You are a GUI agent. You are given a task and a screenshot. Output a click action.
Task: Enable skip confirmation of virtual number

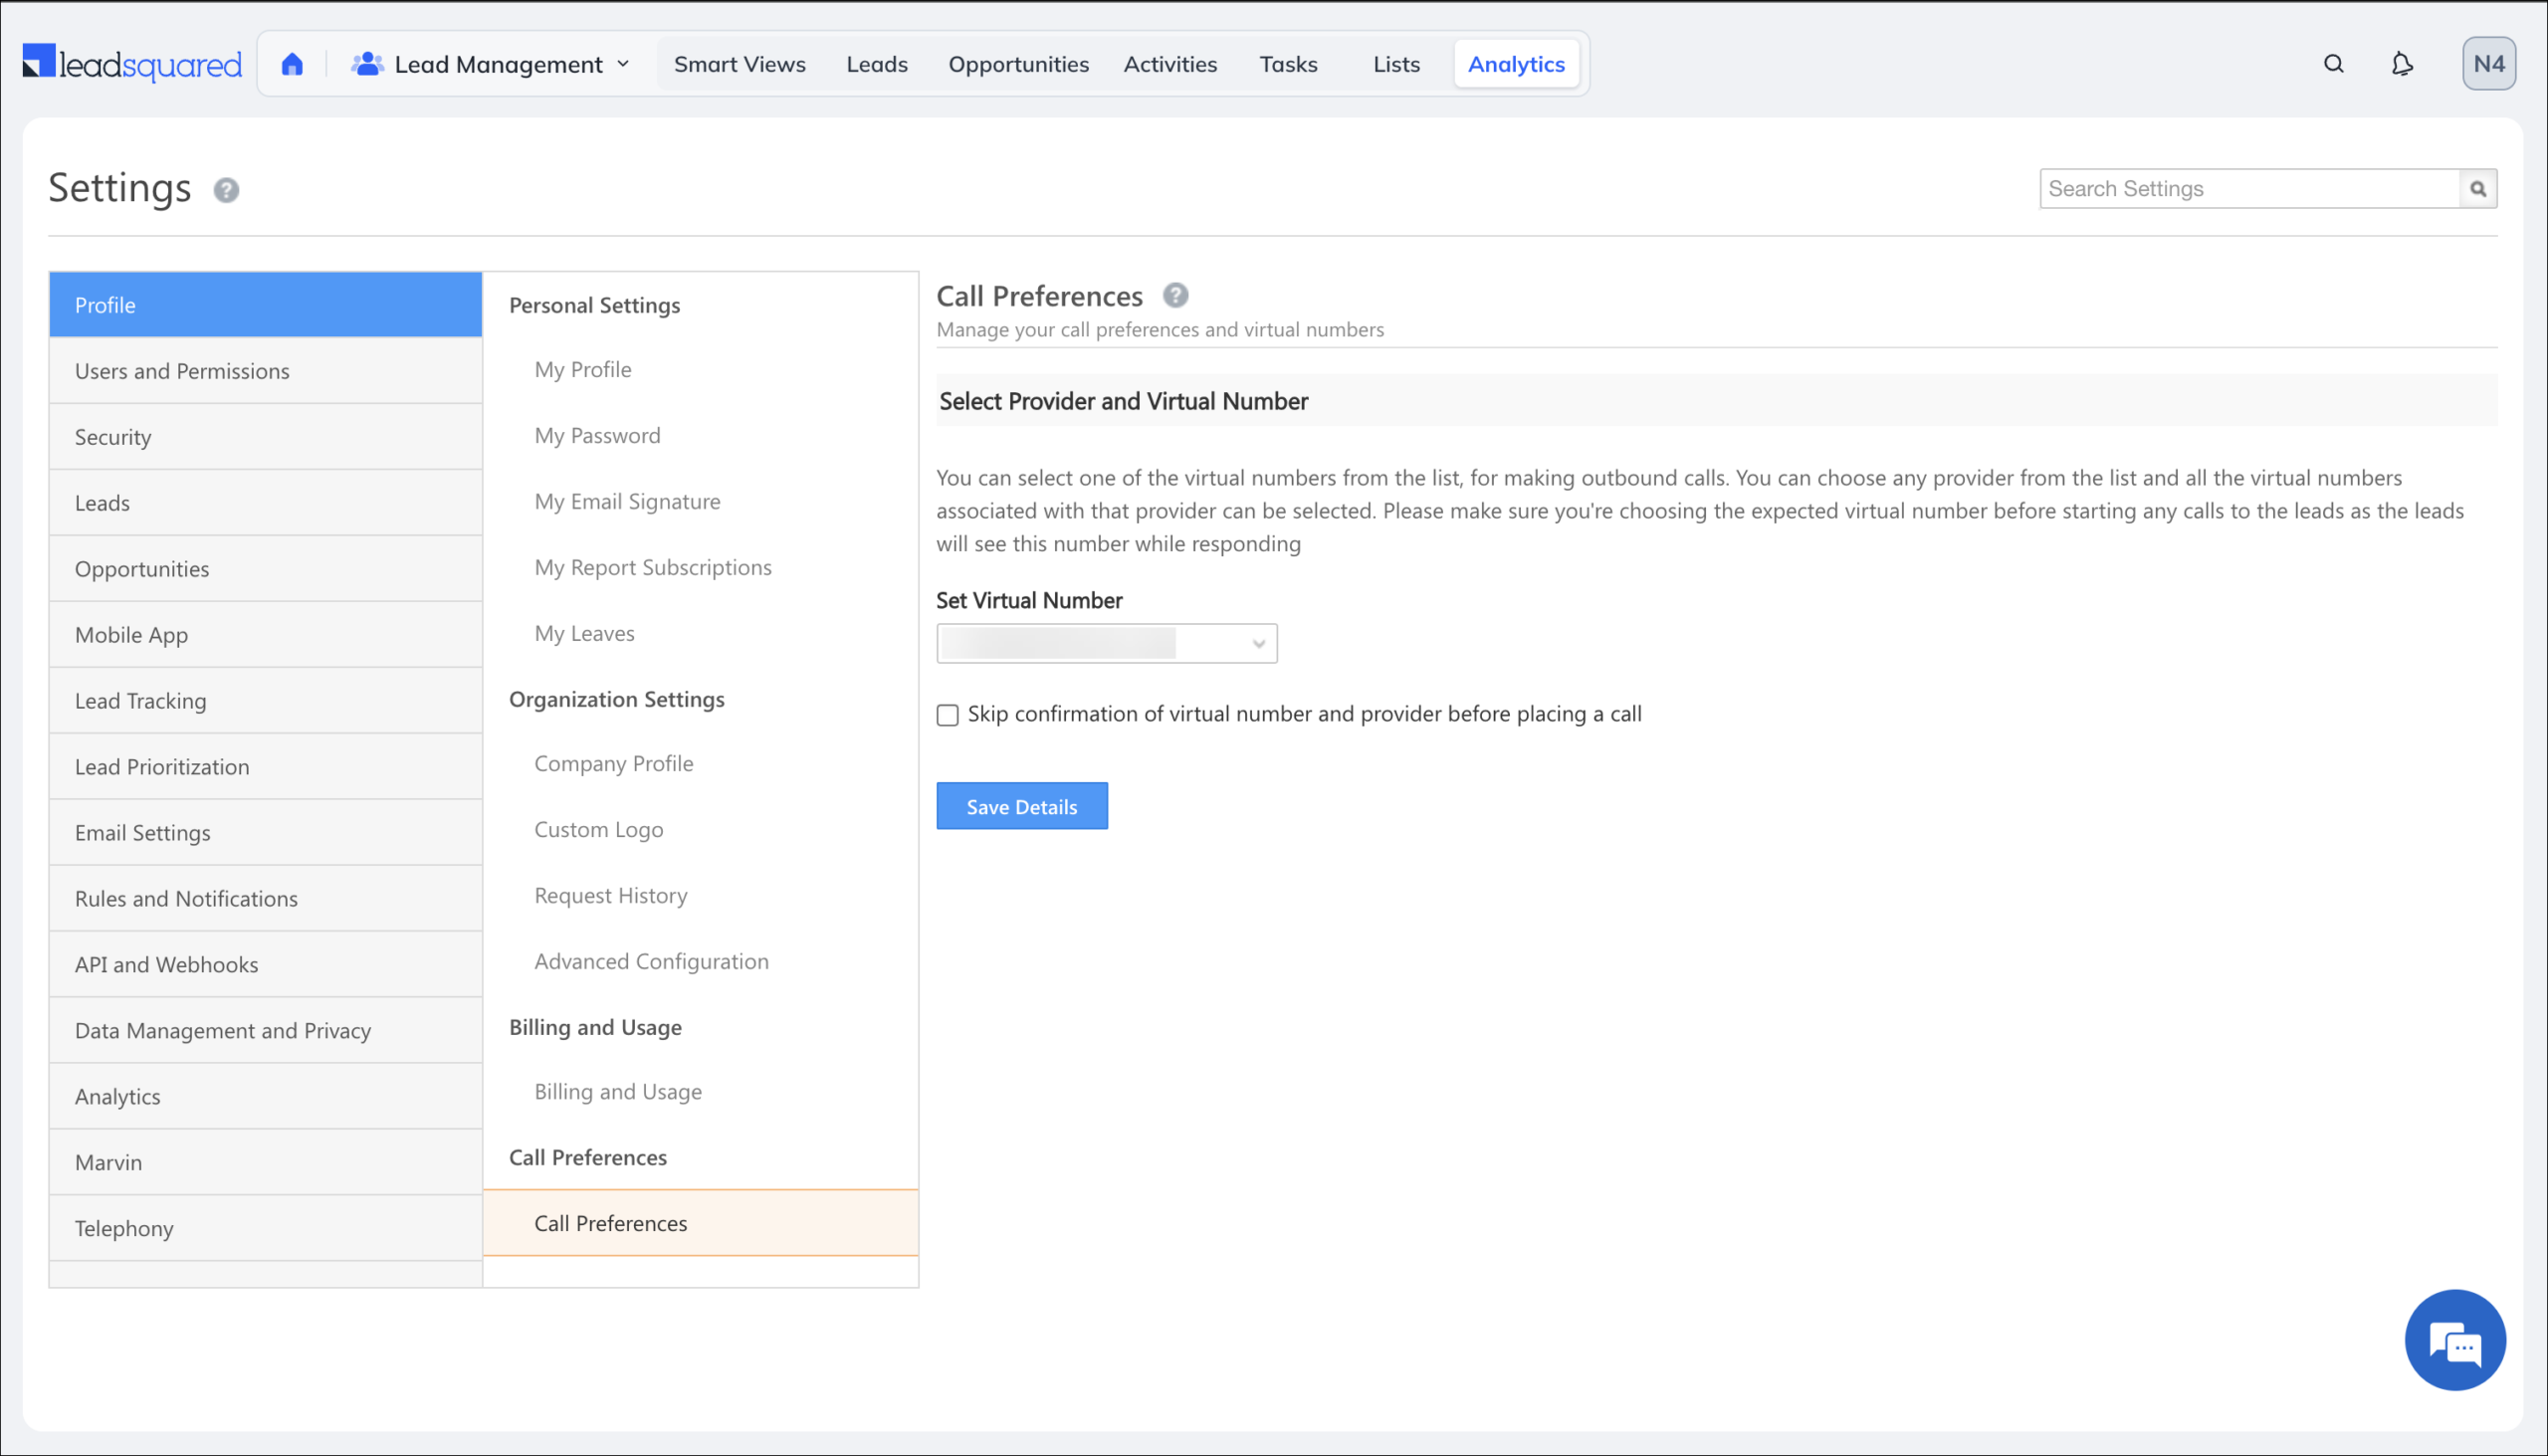click(947, 714)
